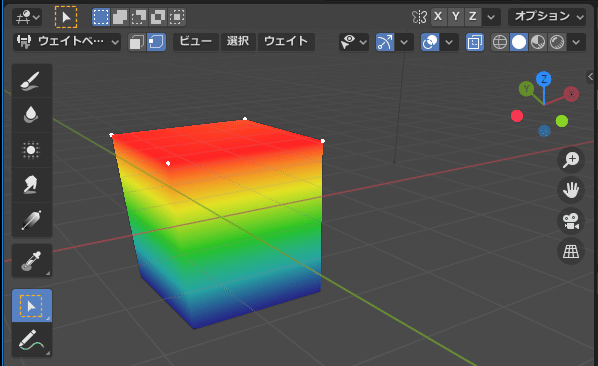598x366 pixels.
Task: Select the Gradient weight tool
Action: coord(32,220)
